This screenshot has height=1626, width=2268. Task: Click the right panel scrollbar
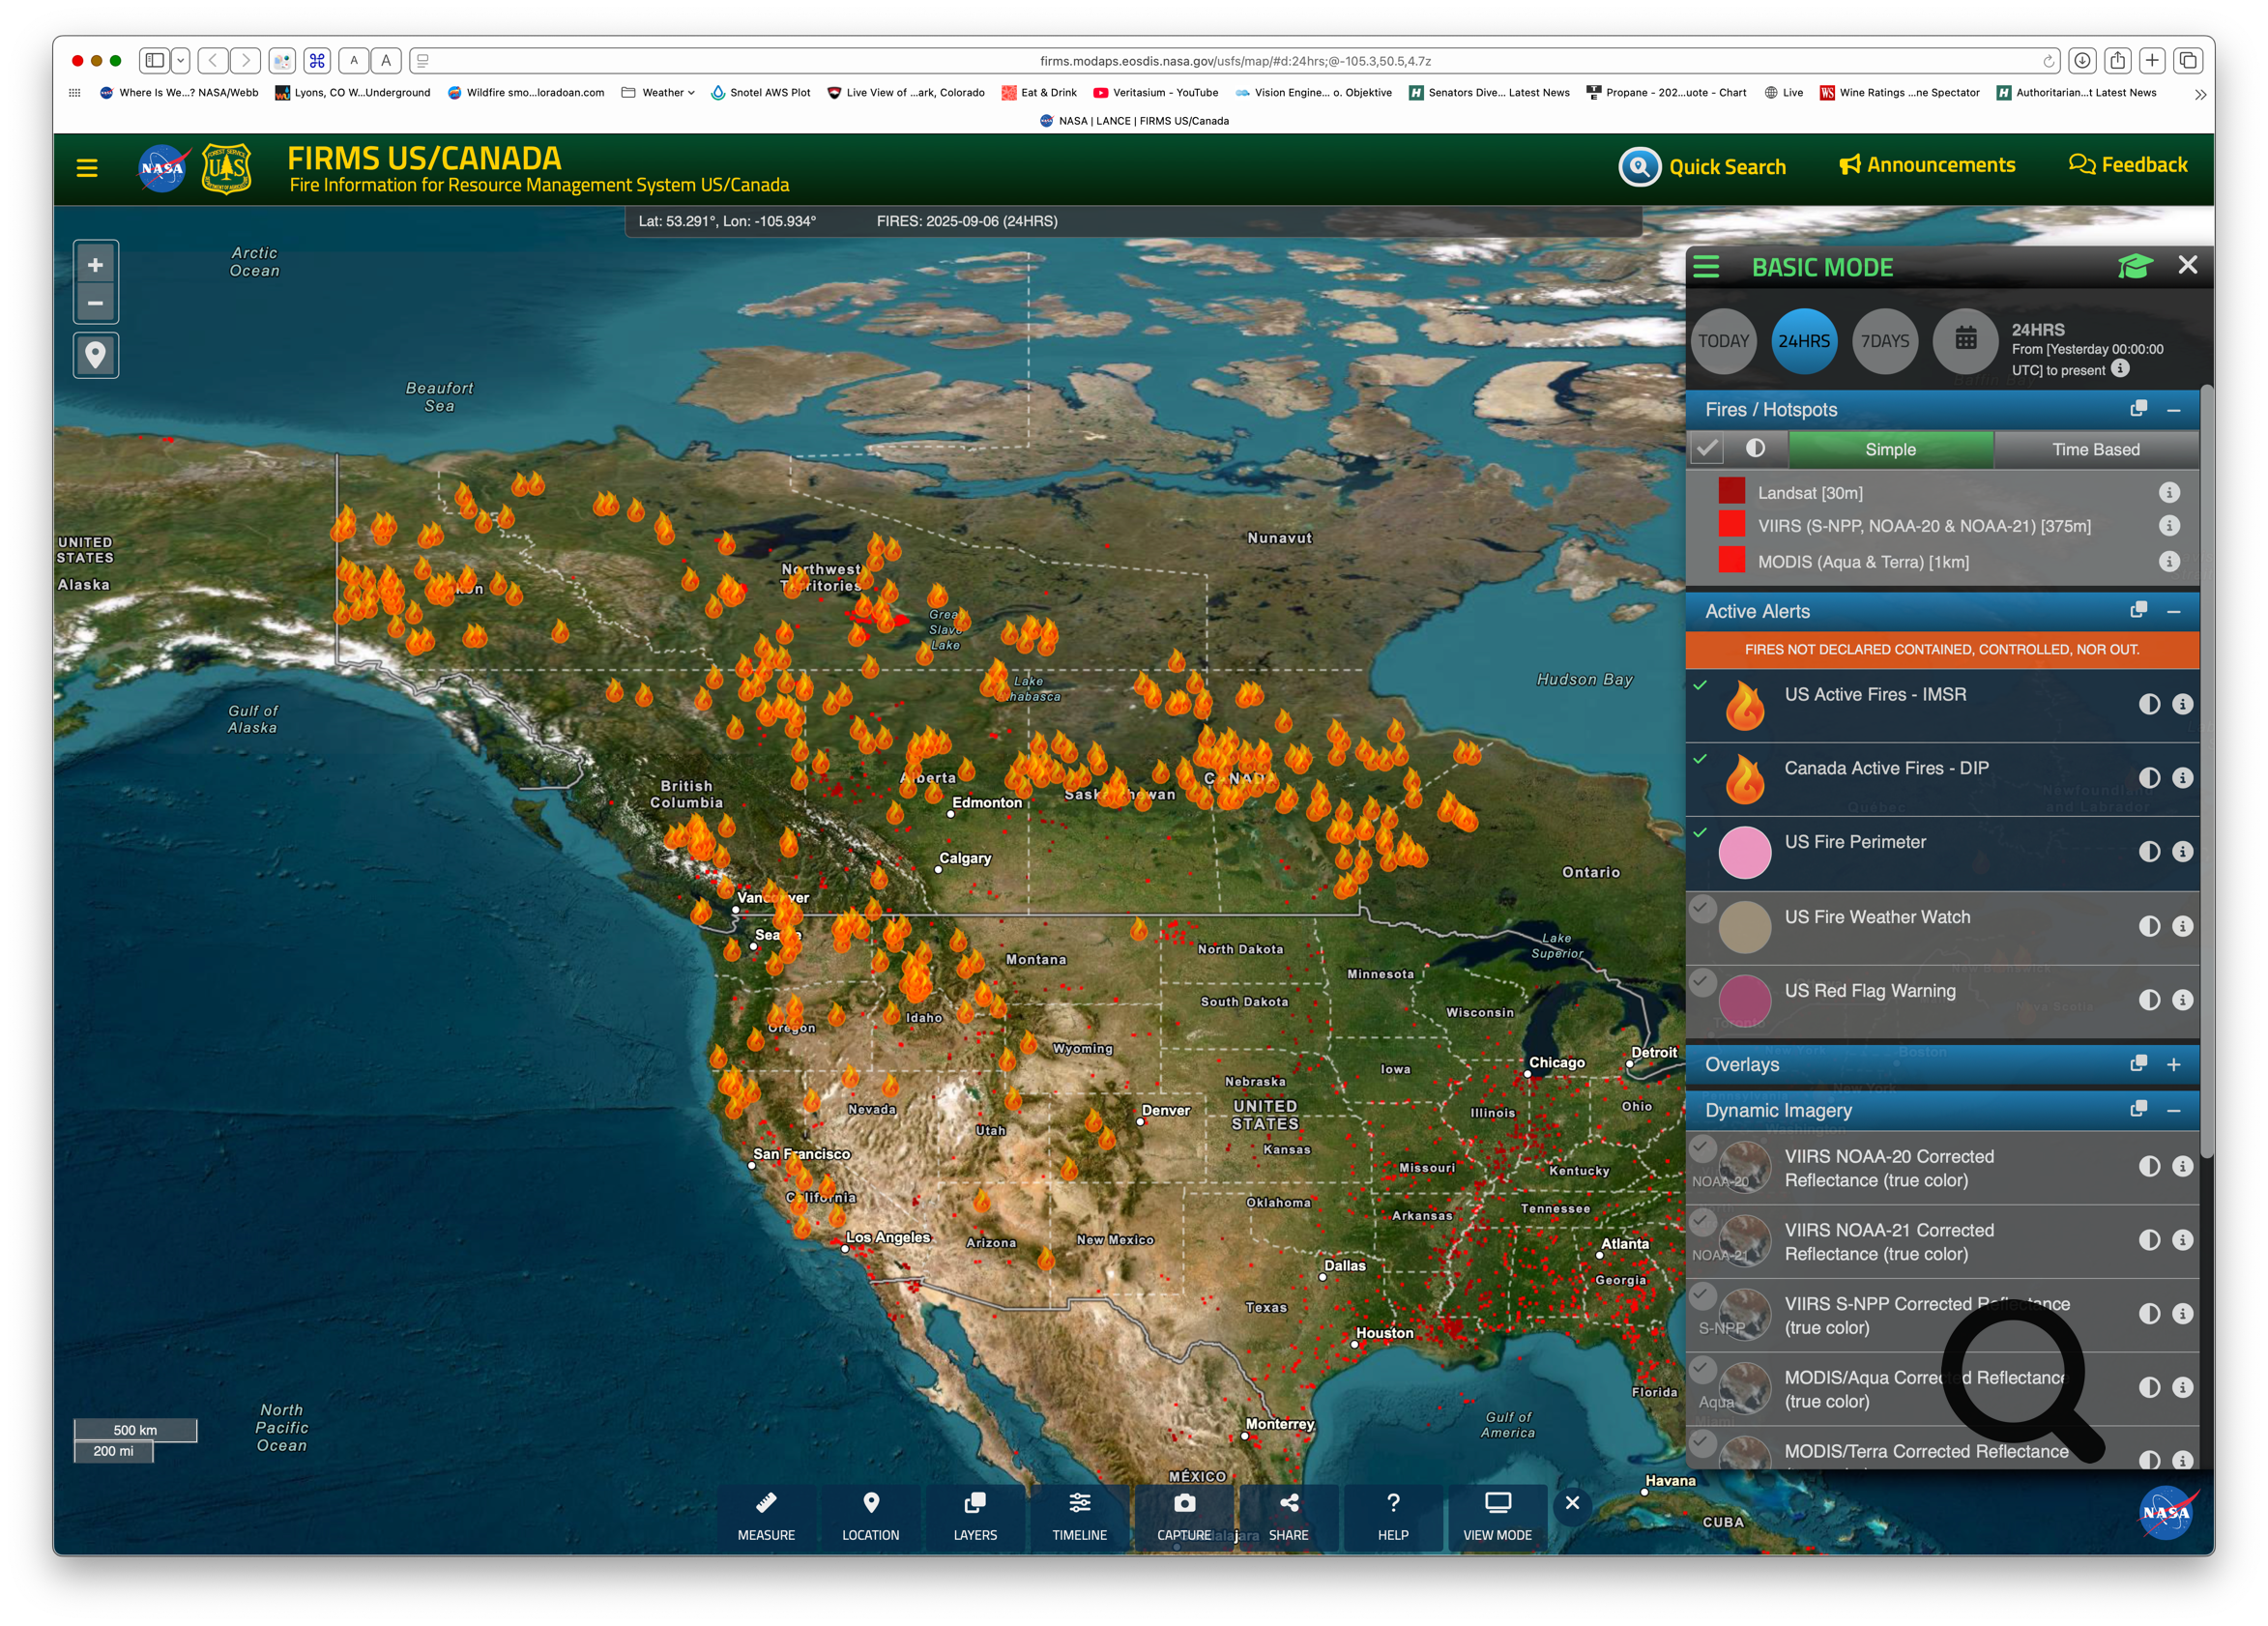(2206, 770)
